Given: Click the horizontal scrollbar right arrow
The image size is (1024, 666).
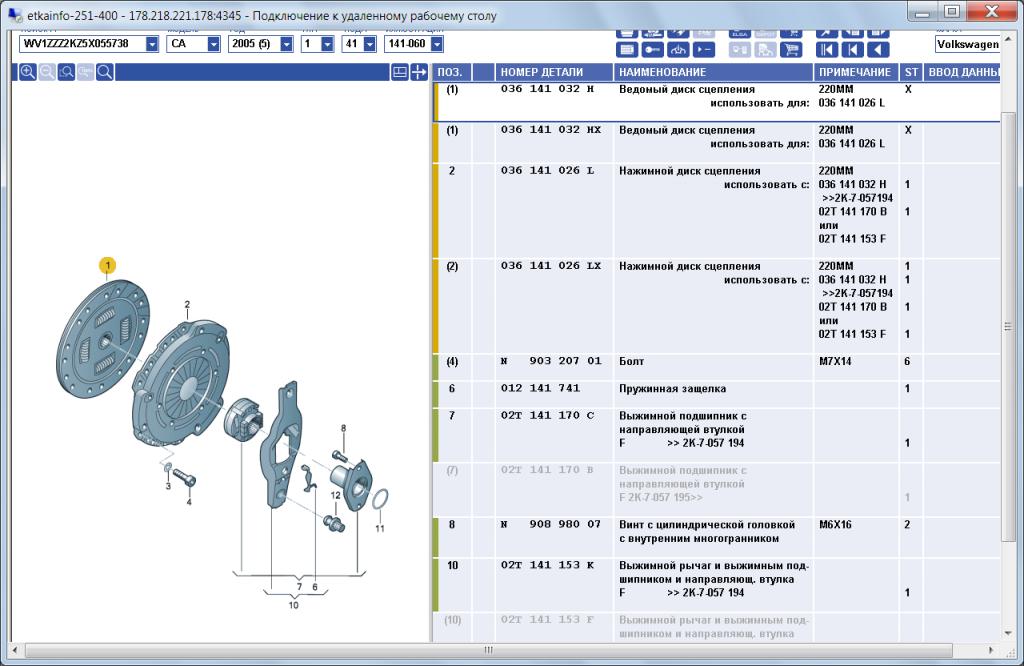Looking at the screenshot, I should tap(991, 650).
